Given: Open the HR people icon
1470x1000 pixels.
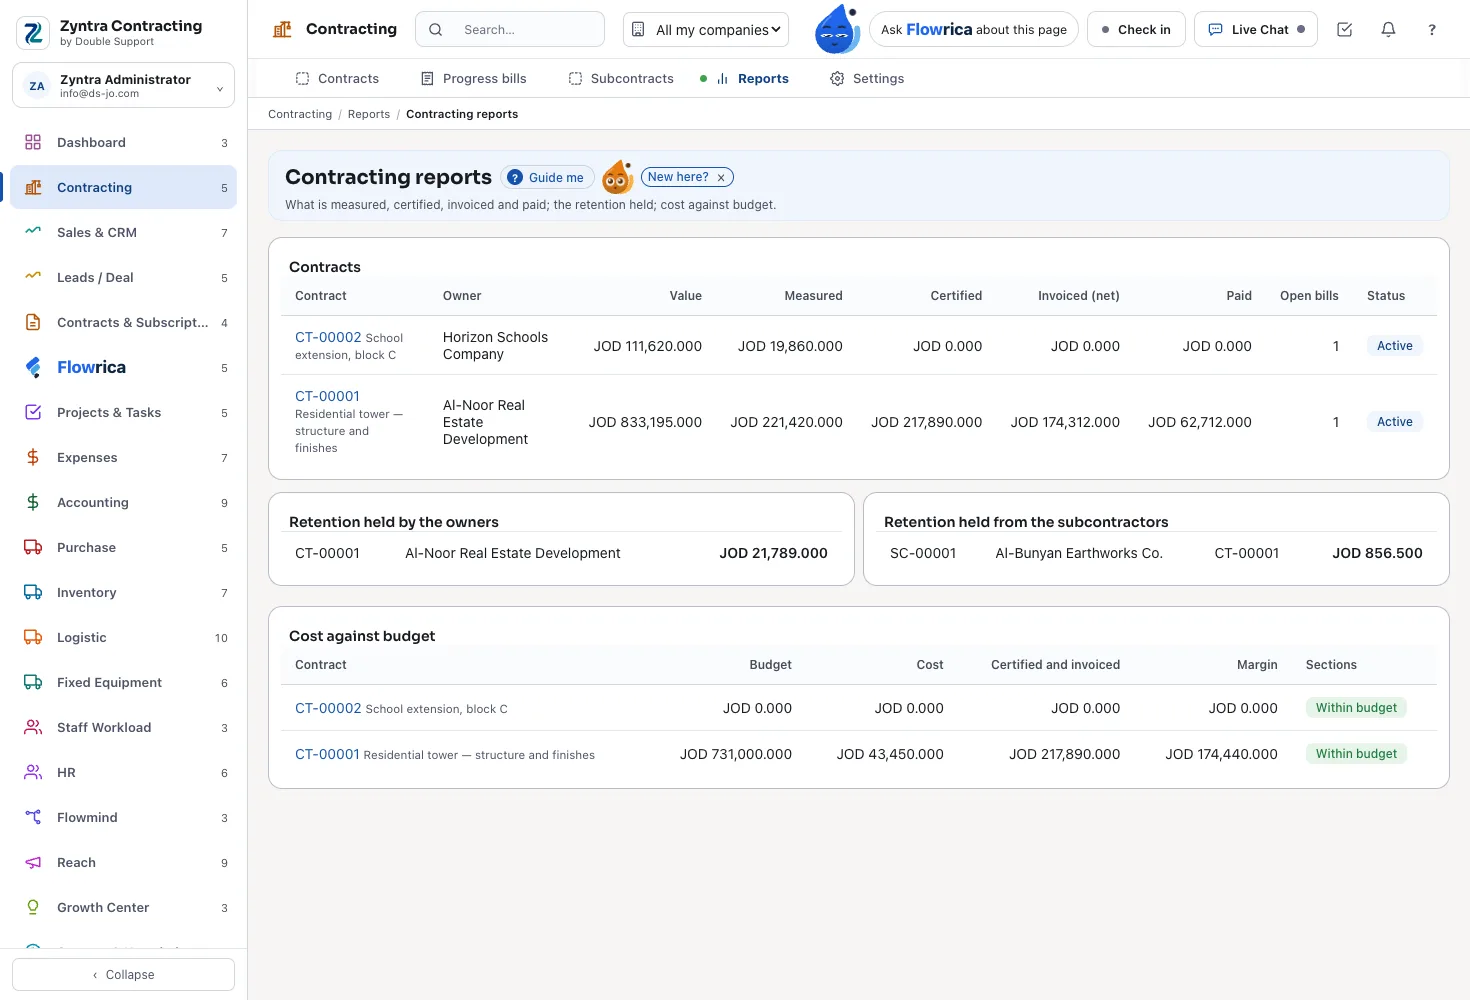Looking at the screenshot, I should tap(33, 772).
